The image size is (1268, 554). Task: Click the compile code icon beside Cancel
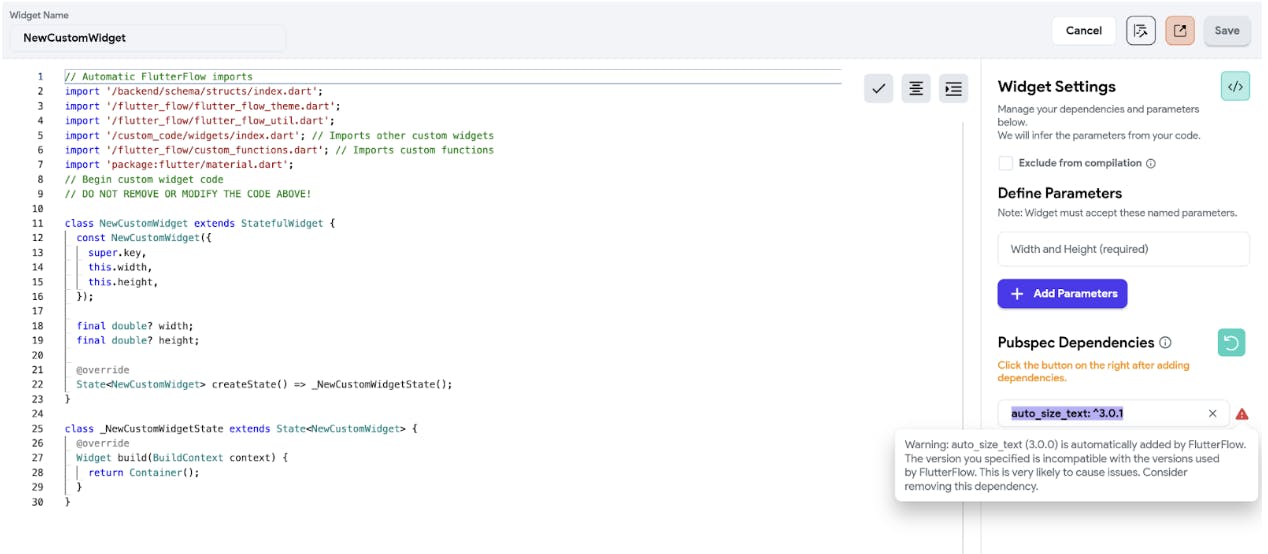[x=1140, y=31]
